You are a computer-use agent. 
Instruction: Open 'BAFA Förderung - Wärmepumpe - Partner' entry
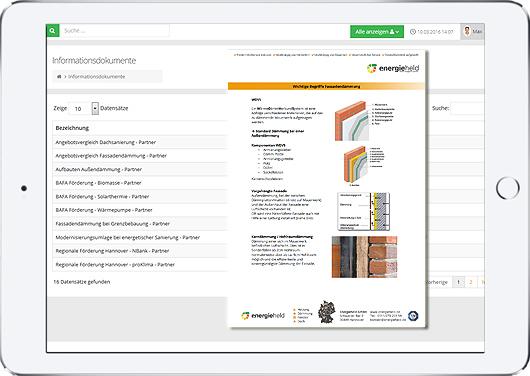pos(104,210)
